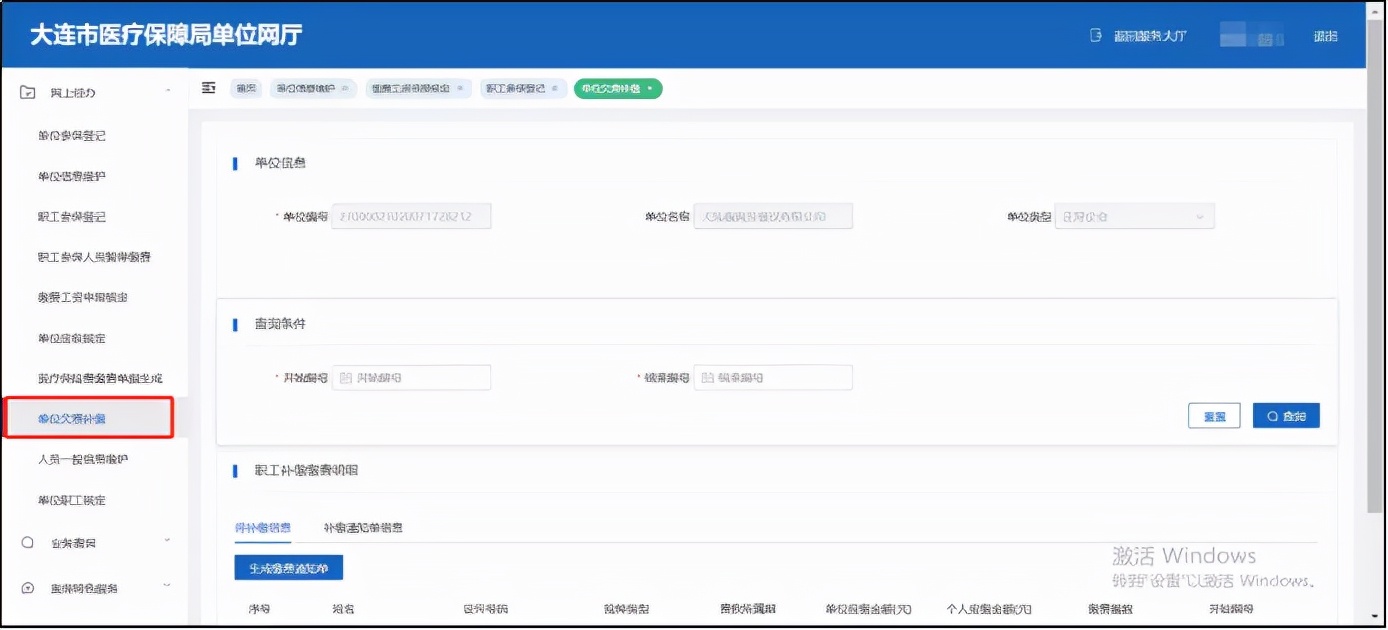Open the 单位类型 dropdown
This screenshot has width=1388, height=630.
(x=1135, y=215)
